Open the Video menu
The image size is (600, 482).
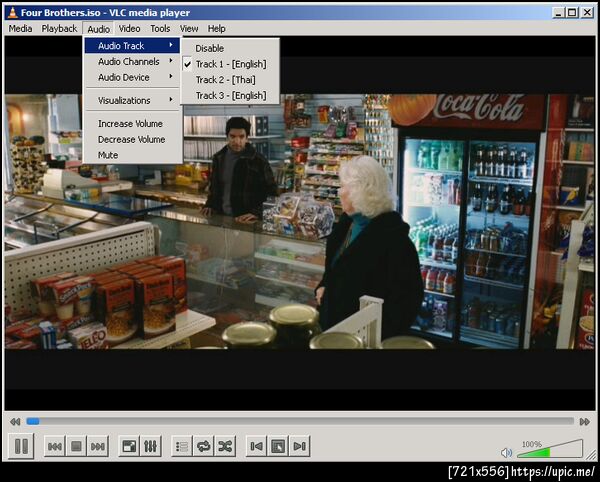(x=129, y=29)
